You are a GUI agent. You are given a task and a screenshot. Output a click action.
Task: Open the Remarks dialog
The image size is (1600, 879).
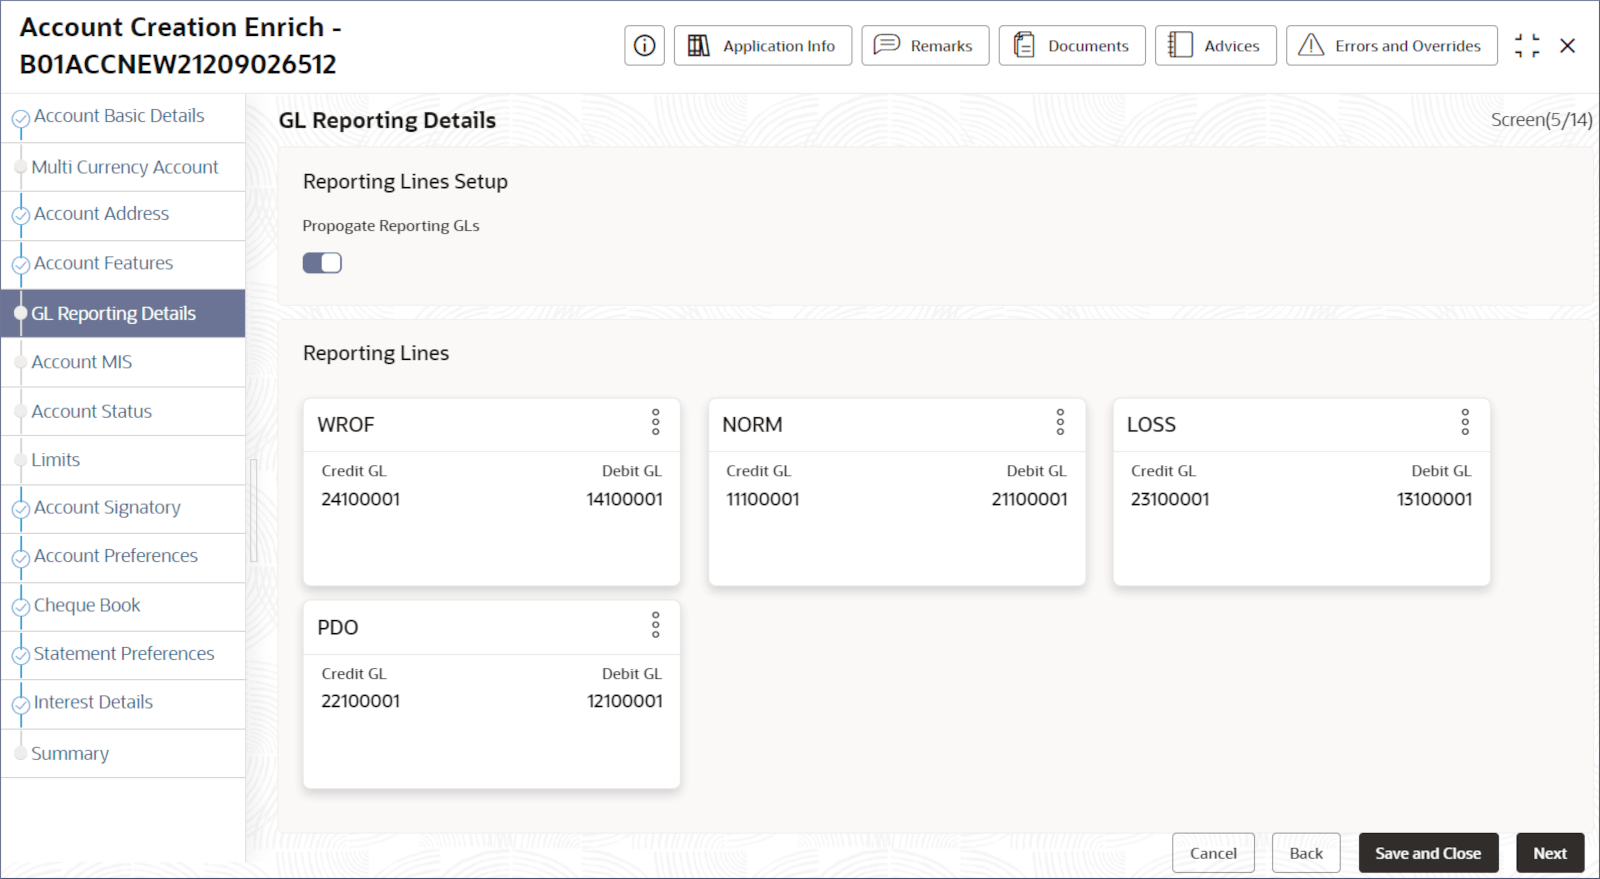pos(925,46)
